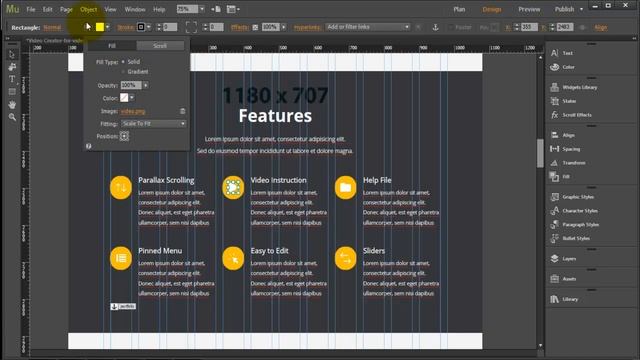Toggle the Footer checkbox
The width and height of the screenshot is (640, 360).
point(451,27)
